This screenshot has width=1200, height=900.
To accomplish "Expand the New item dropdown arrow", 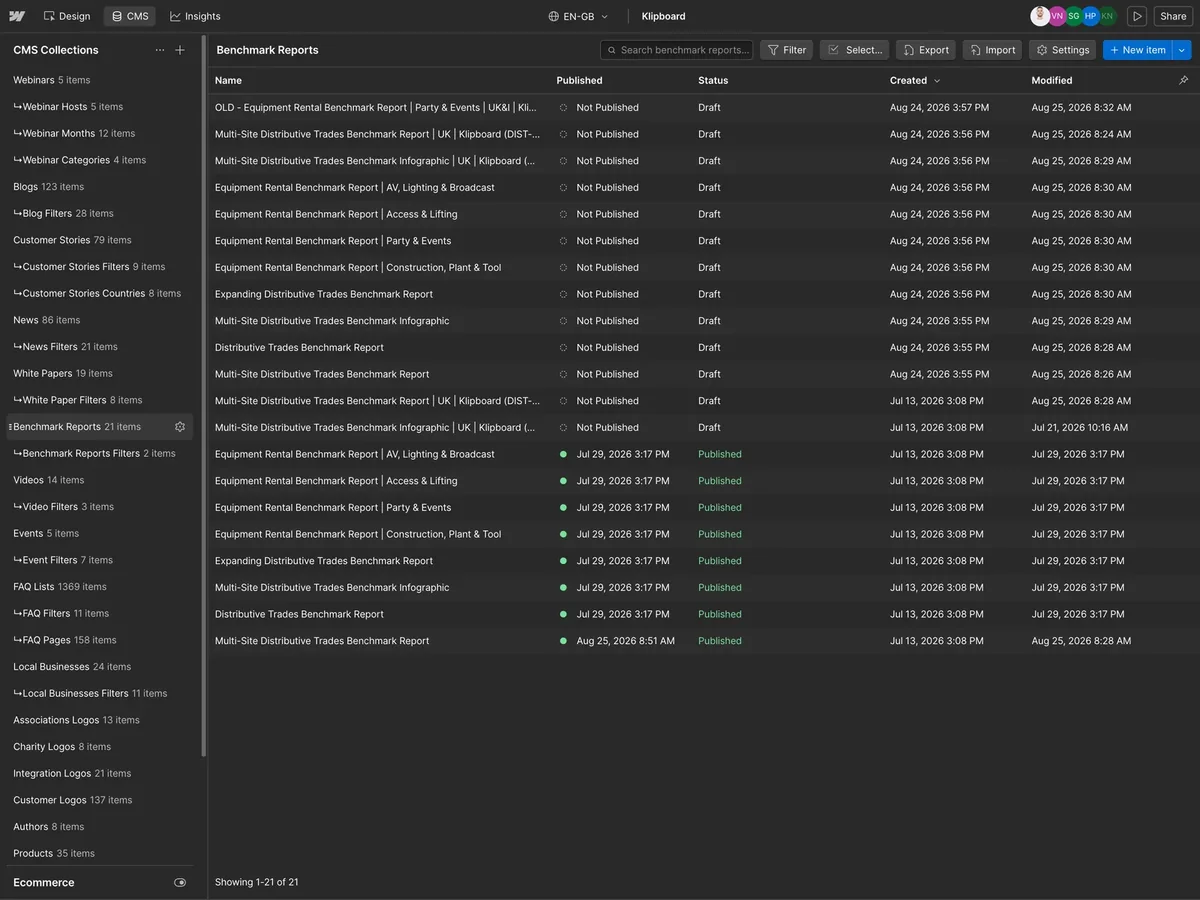I will (1182, 50).
